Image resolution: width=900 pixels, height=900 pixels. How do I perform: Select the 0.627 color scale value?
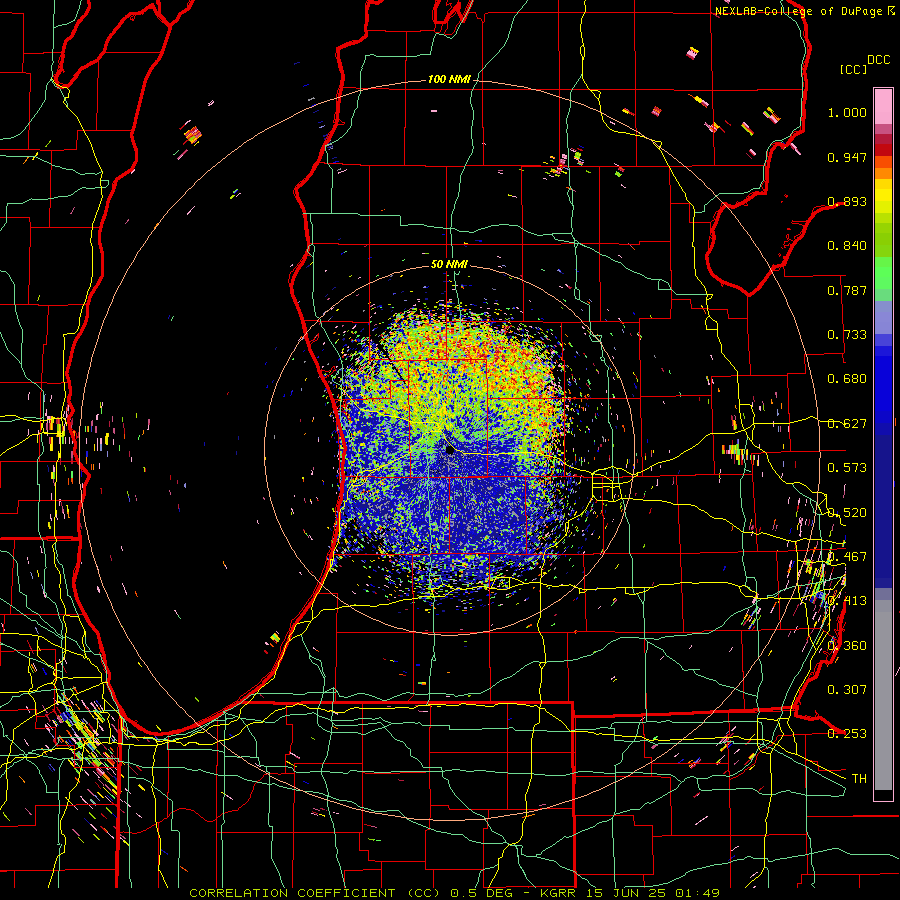pyautogui.click(x=847, y=424)
